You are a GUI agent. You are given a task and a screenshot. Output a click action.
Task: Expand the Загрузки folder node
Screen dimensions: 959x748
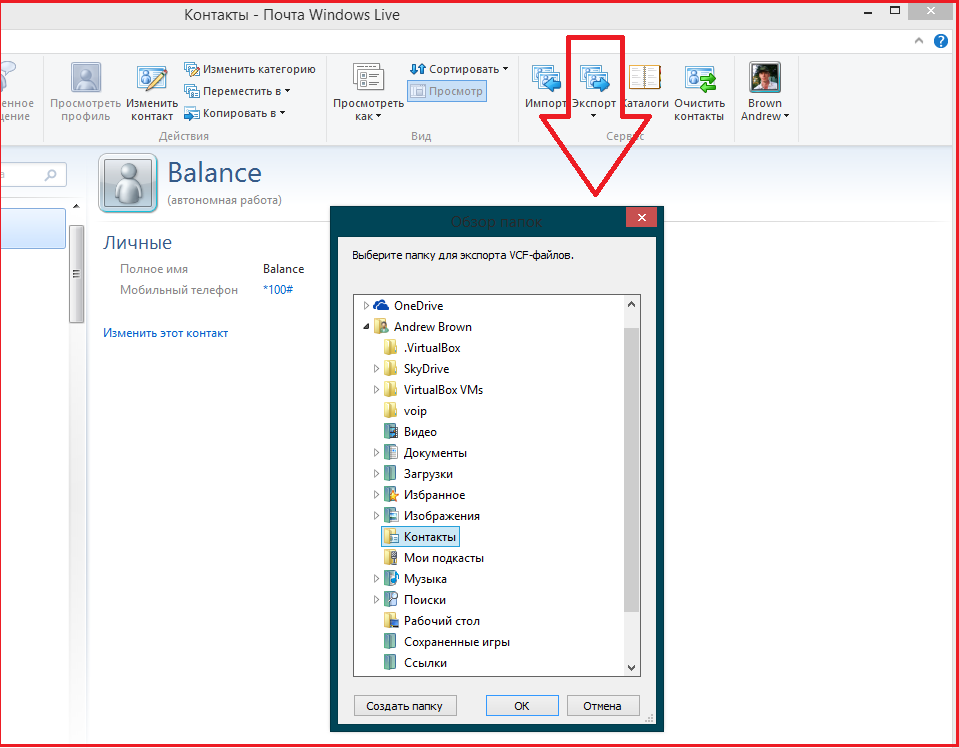coord(376,474)
